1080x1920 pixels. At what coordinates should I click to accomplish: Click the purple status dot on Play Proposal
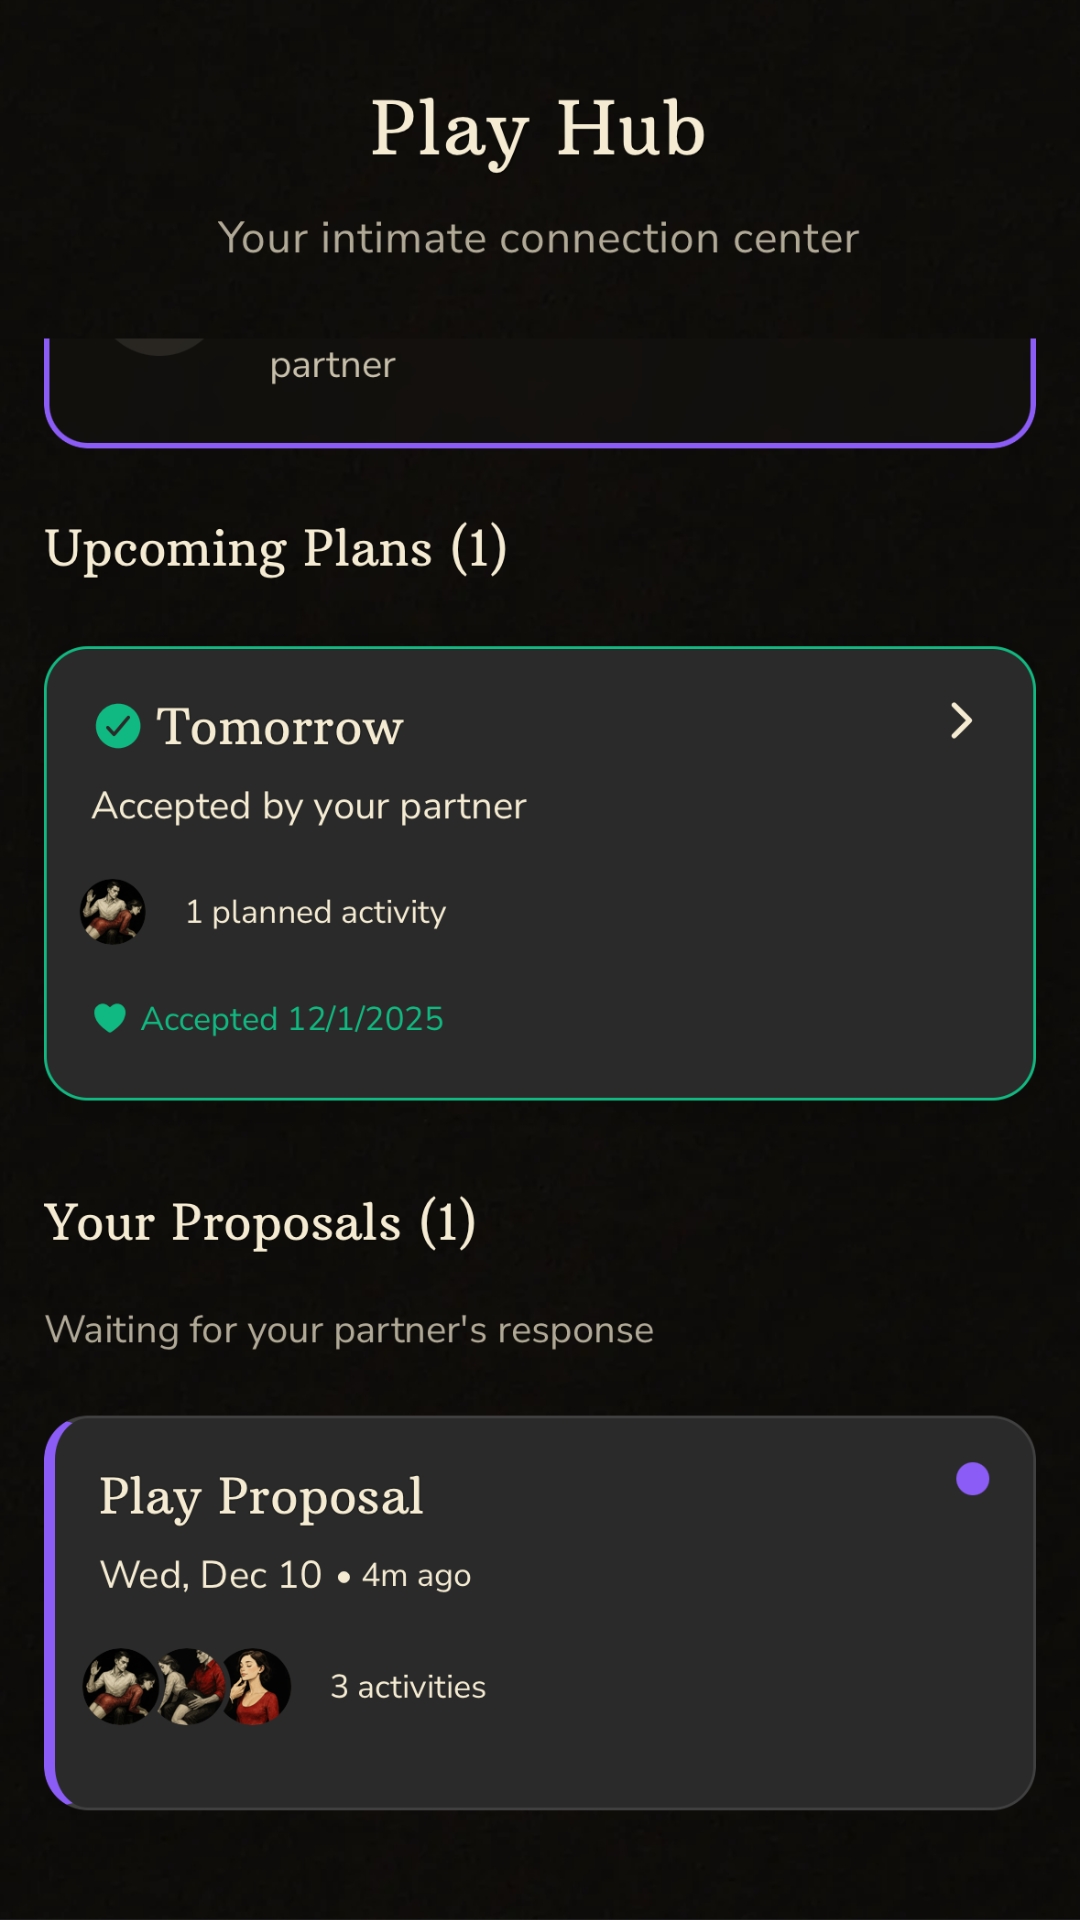(972, 1479)
